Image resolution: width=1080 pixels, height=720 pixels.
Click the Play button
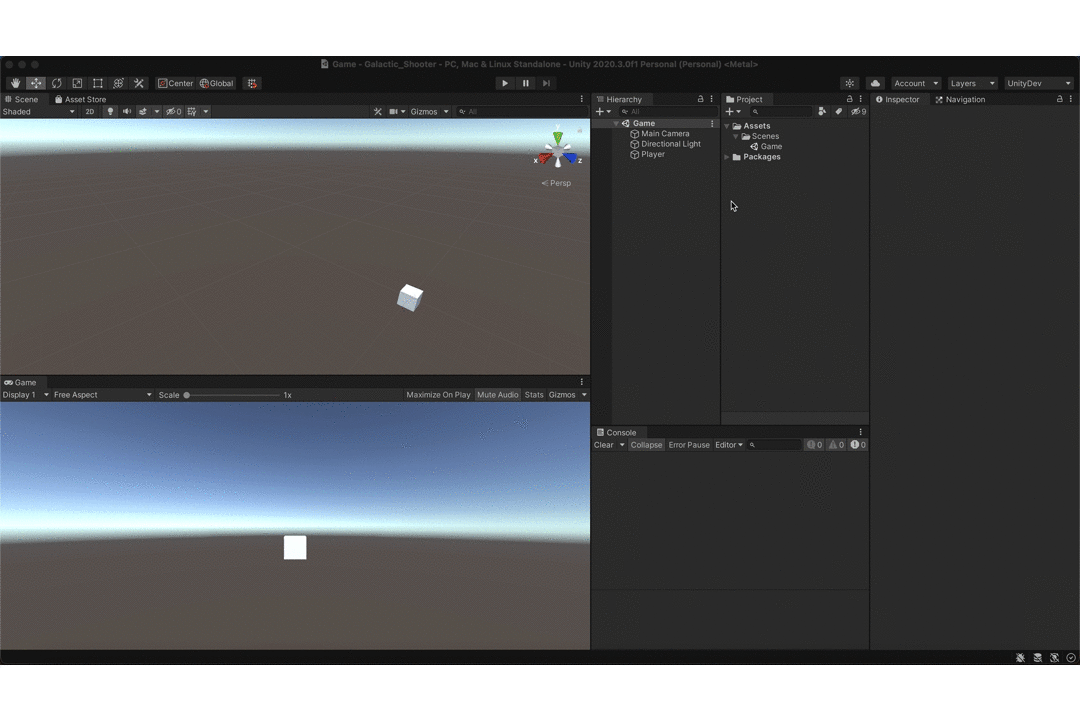[x=505, y=83]
